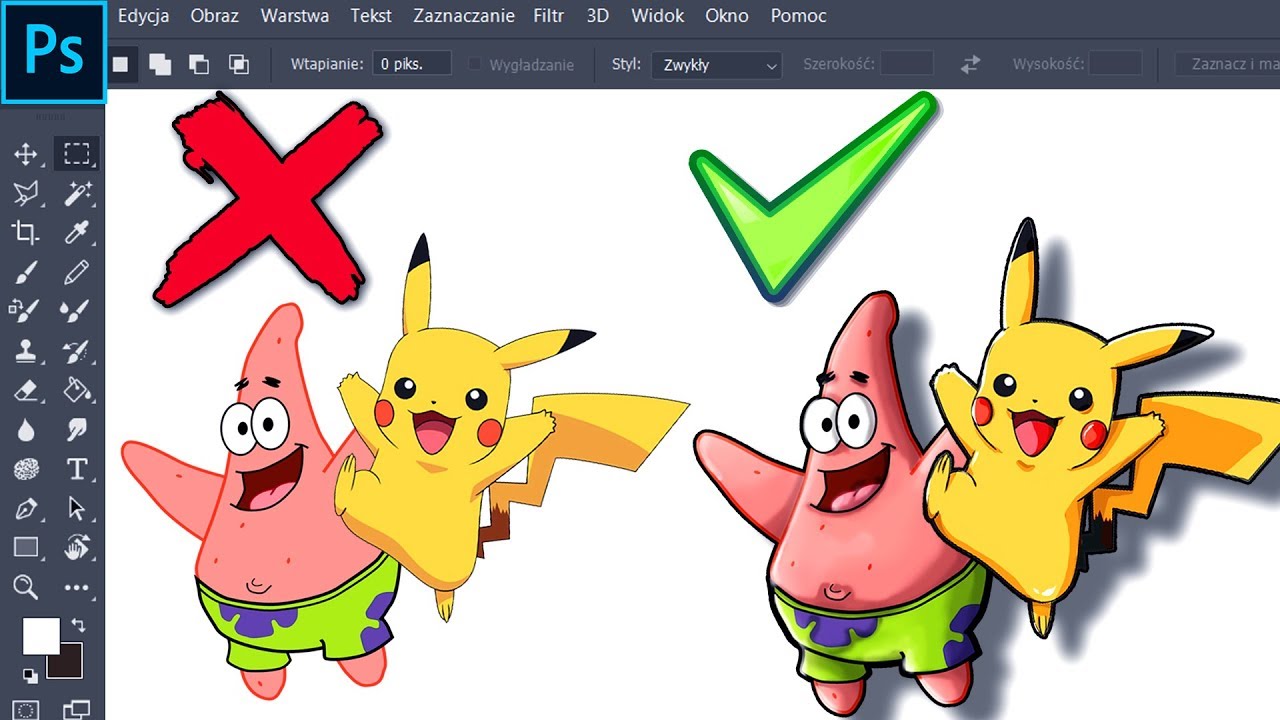Select the Zoom magnifier tool

(x=25, y=587)
